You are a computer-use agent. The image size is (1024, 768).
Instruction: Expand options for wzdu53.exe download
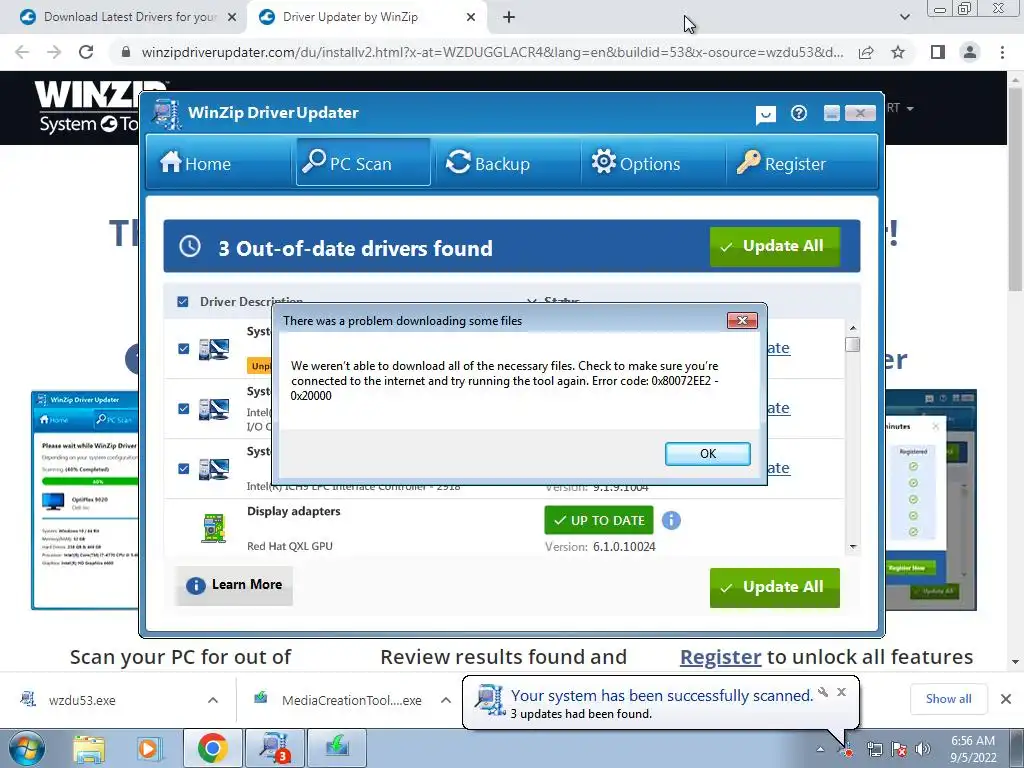(x=213, y=700)
